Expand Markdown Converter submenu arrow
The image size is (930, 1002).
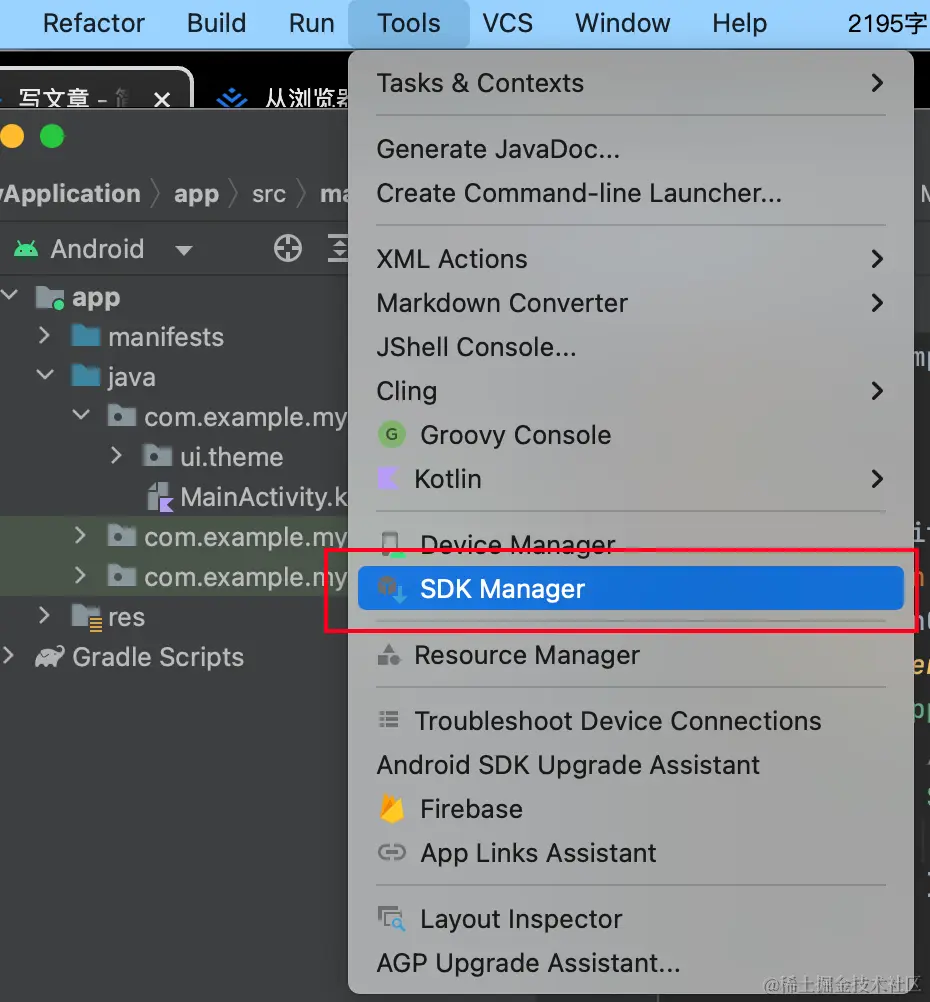878,303
